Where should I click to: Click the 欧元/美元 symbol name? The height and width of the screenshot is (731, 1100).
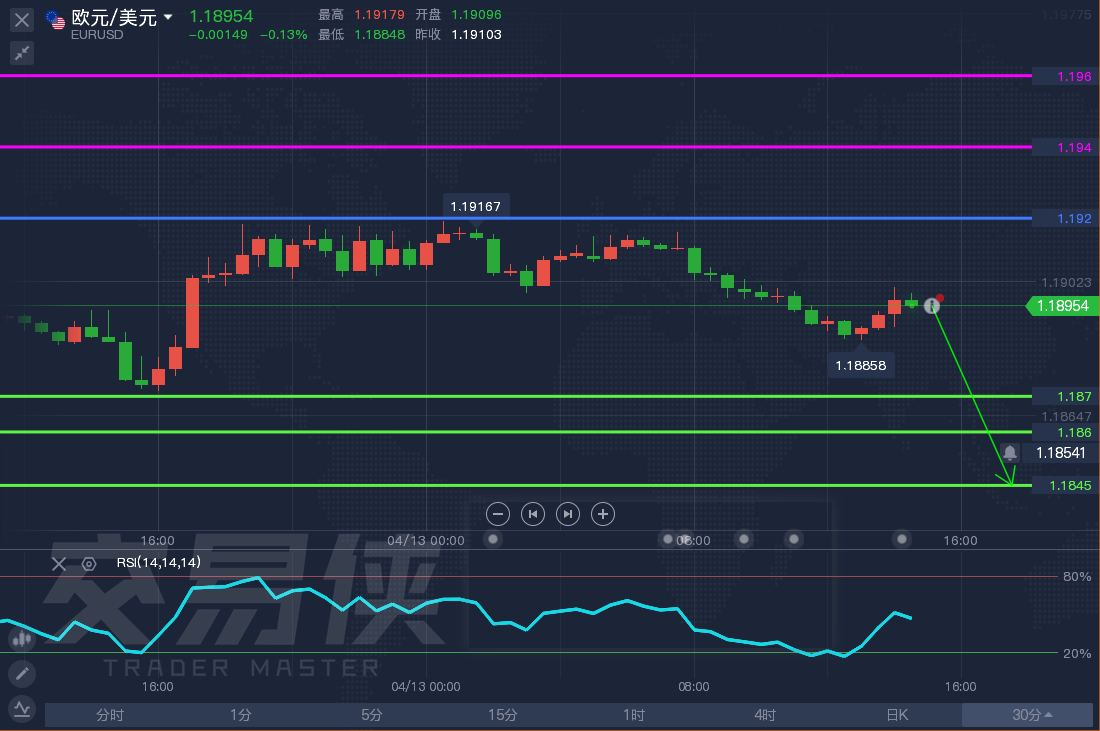(114, 18)
